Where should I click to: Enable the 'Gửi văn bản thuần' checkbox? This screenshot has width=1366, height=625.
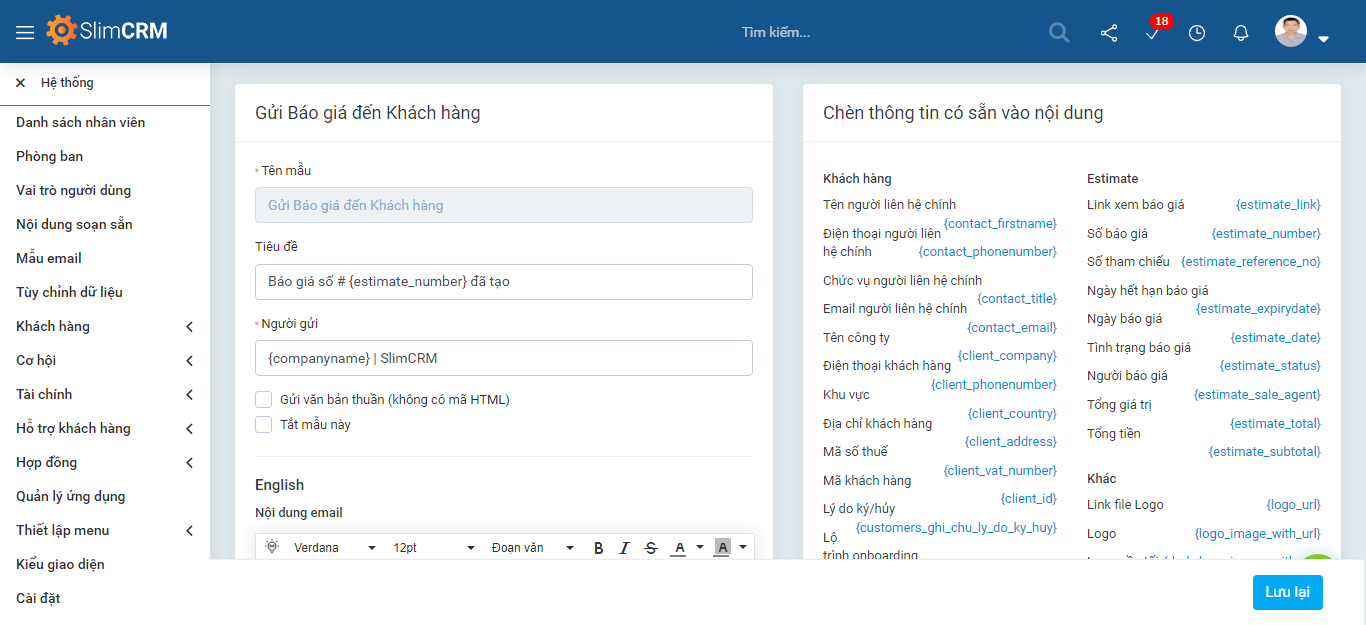coord(263,399)
